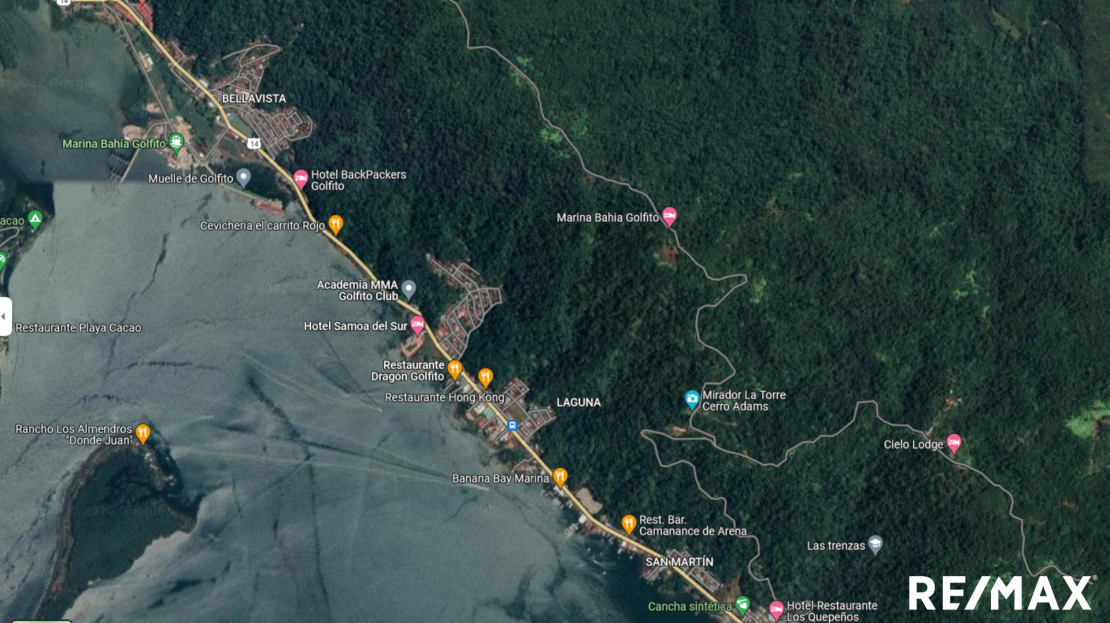Open Rest. Bar. Camanance de Arena pin
This screenshot has height=623, width=1110.
tap(629, 524)
